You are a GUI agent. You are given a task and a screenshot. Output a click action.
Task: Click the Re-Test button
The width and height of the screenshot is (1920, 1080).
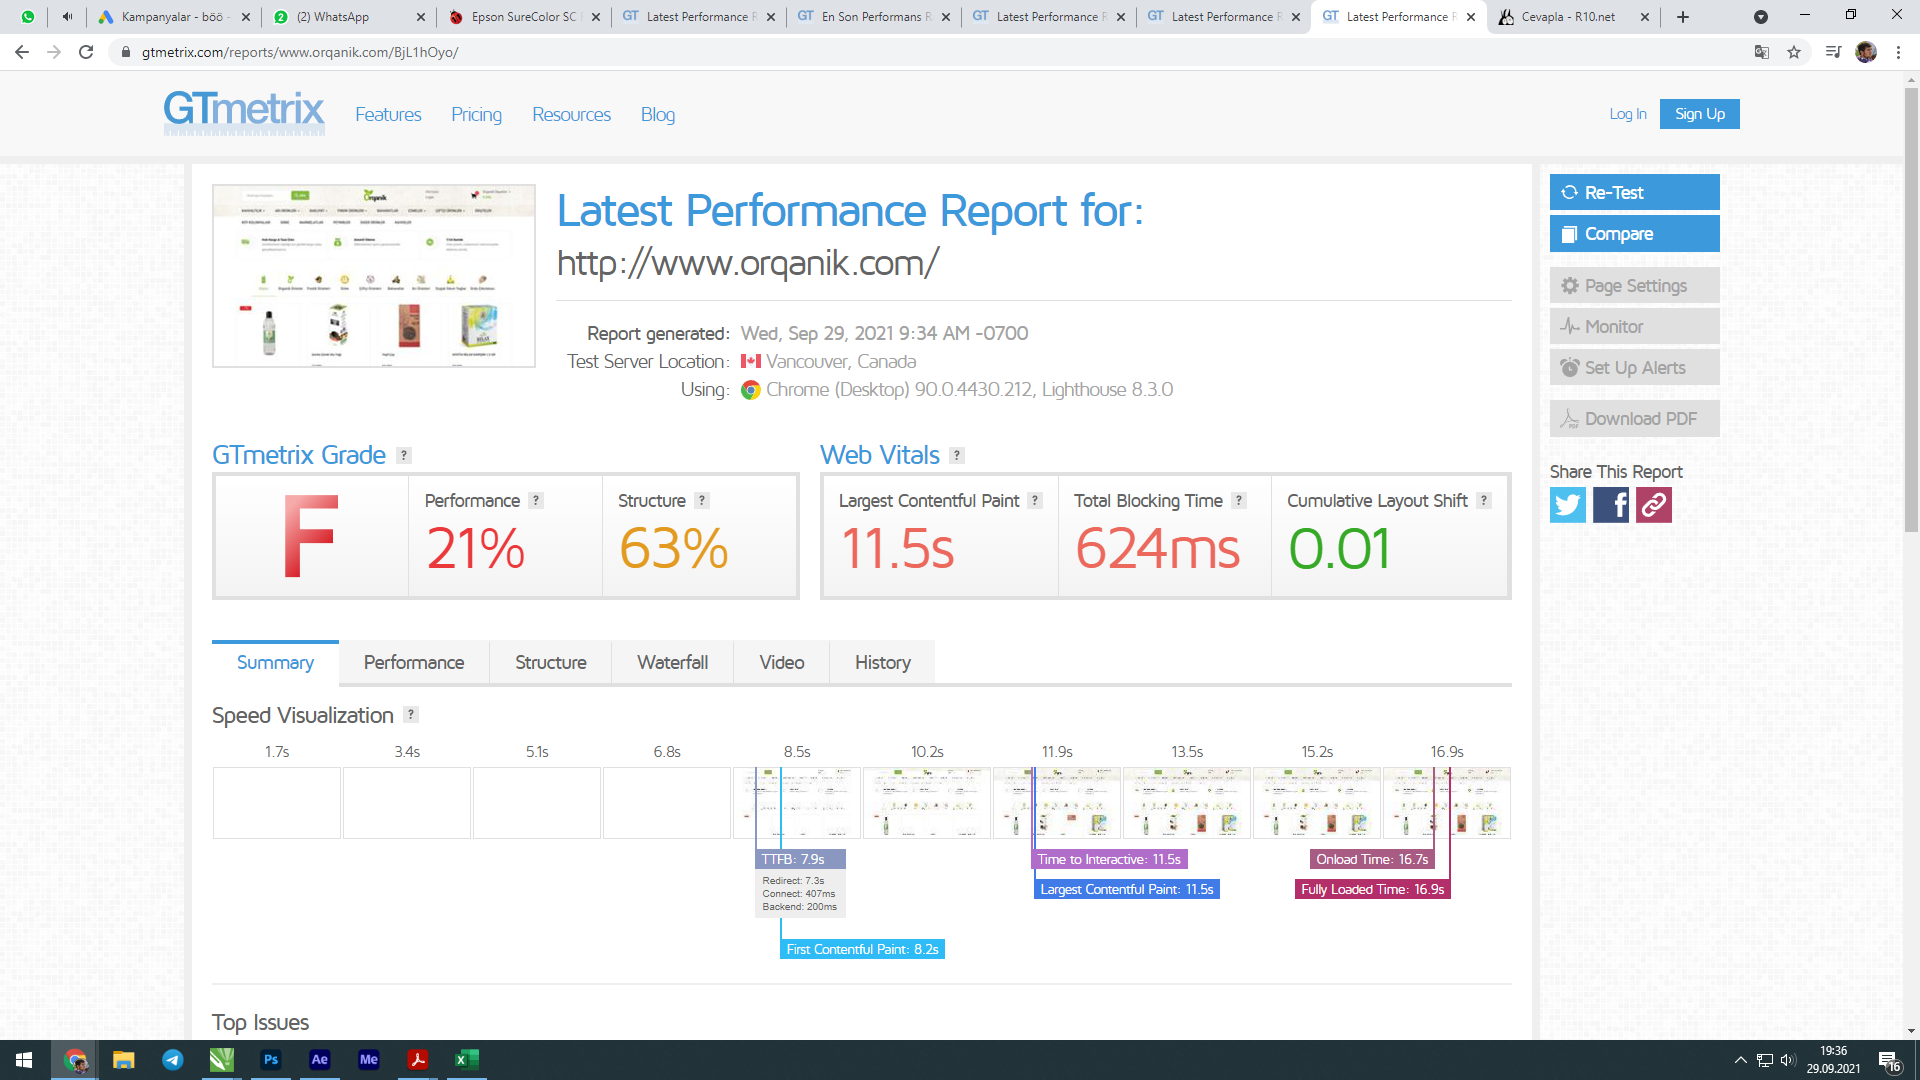click(x=1635, y=192)
